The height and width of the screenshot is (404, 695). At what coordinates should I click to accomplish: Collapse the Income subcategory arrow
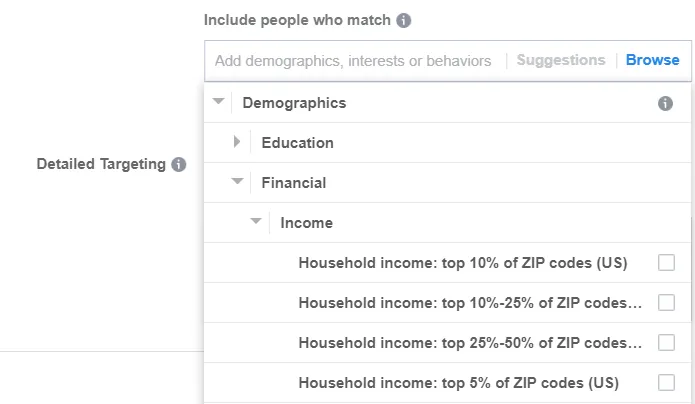click(x=256, y=222)
